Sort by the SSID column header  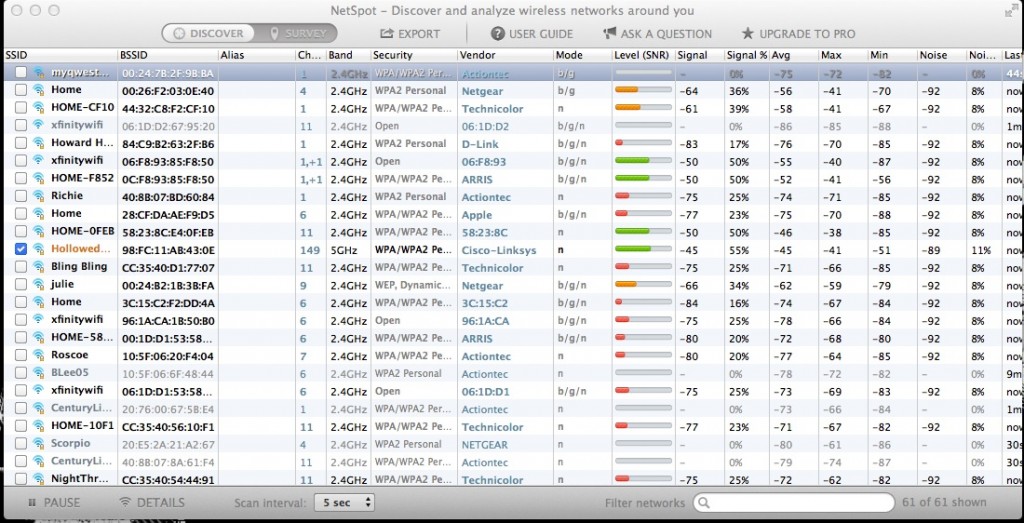[60, 55]
